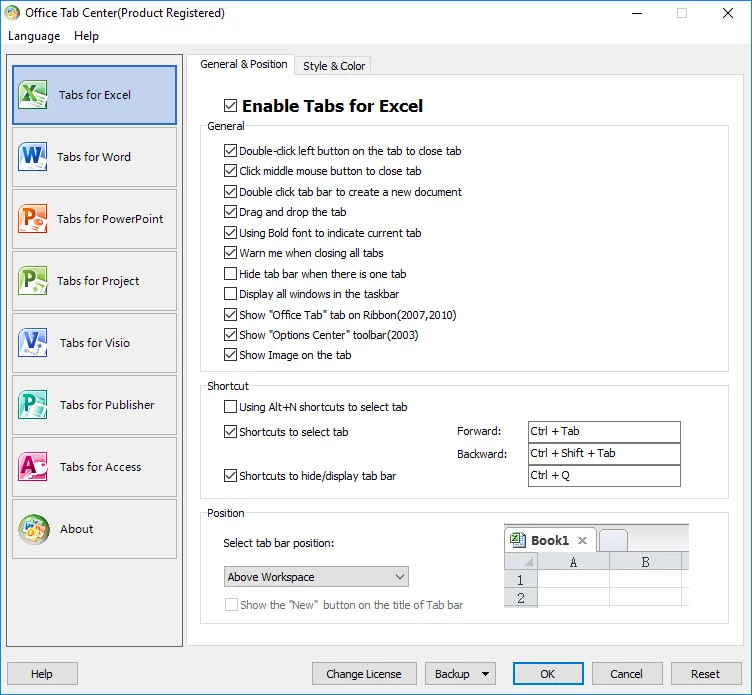Screen dimensions: 752x695
Task: Click the Office Tab Center title bar icon
Action: pos(12,13)
